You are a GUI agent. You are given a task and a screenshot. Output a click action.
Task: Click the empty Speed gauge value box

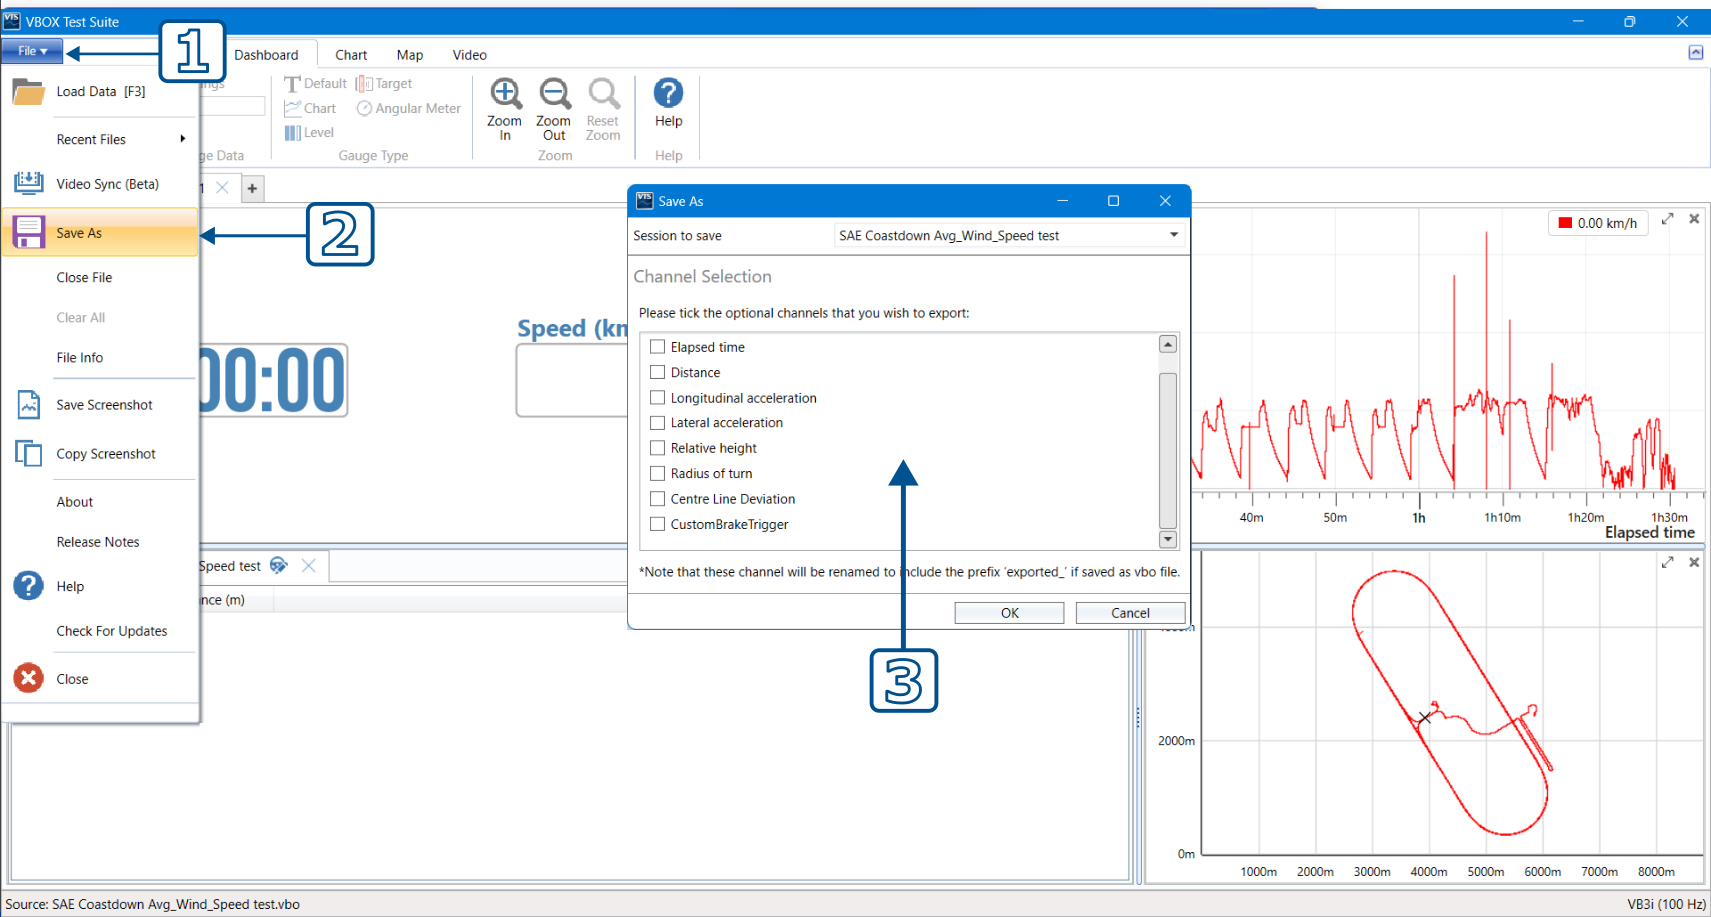tap(572, 380)
